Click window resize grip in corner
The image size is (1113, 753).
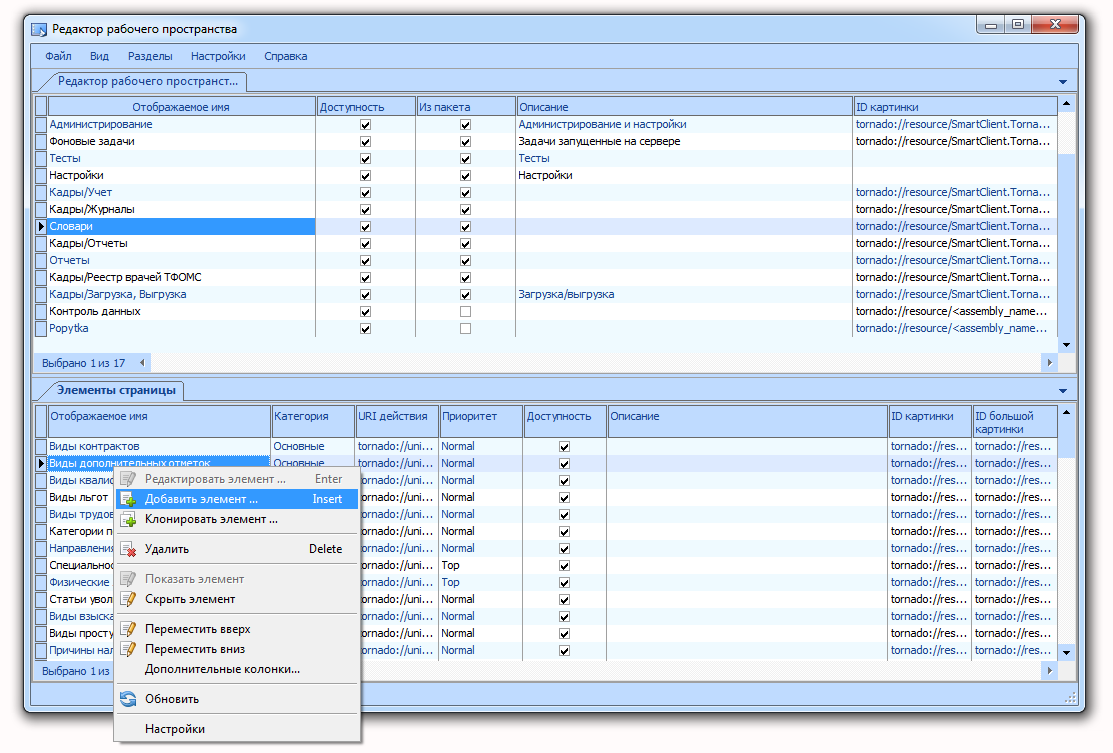click(x=1070, y=698)
